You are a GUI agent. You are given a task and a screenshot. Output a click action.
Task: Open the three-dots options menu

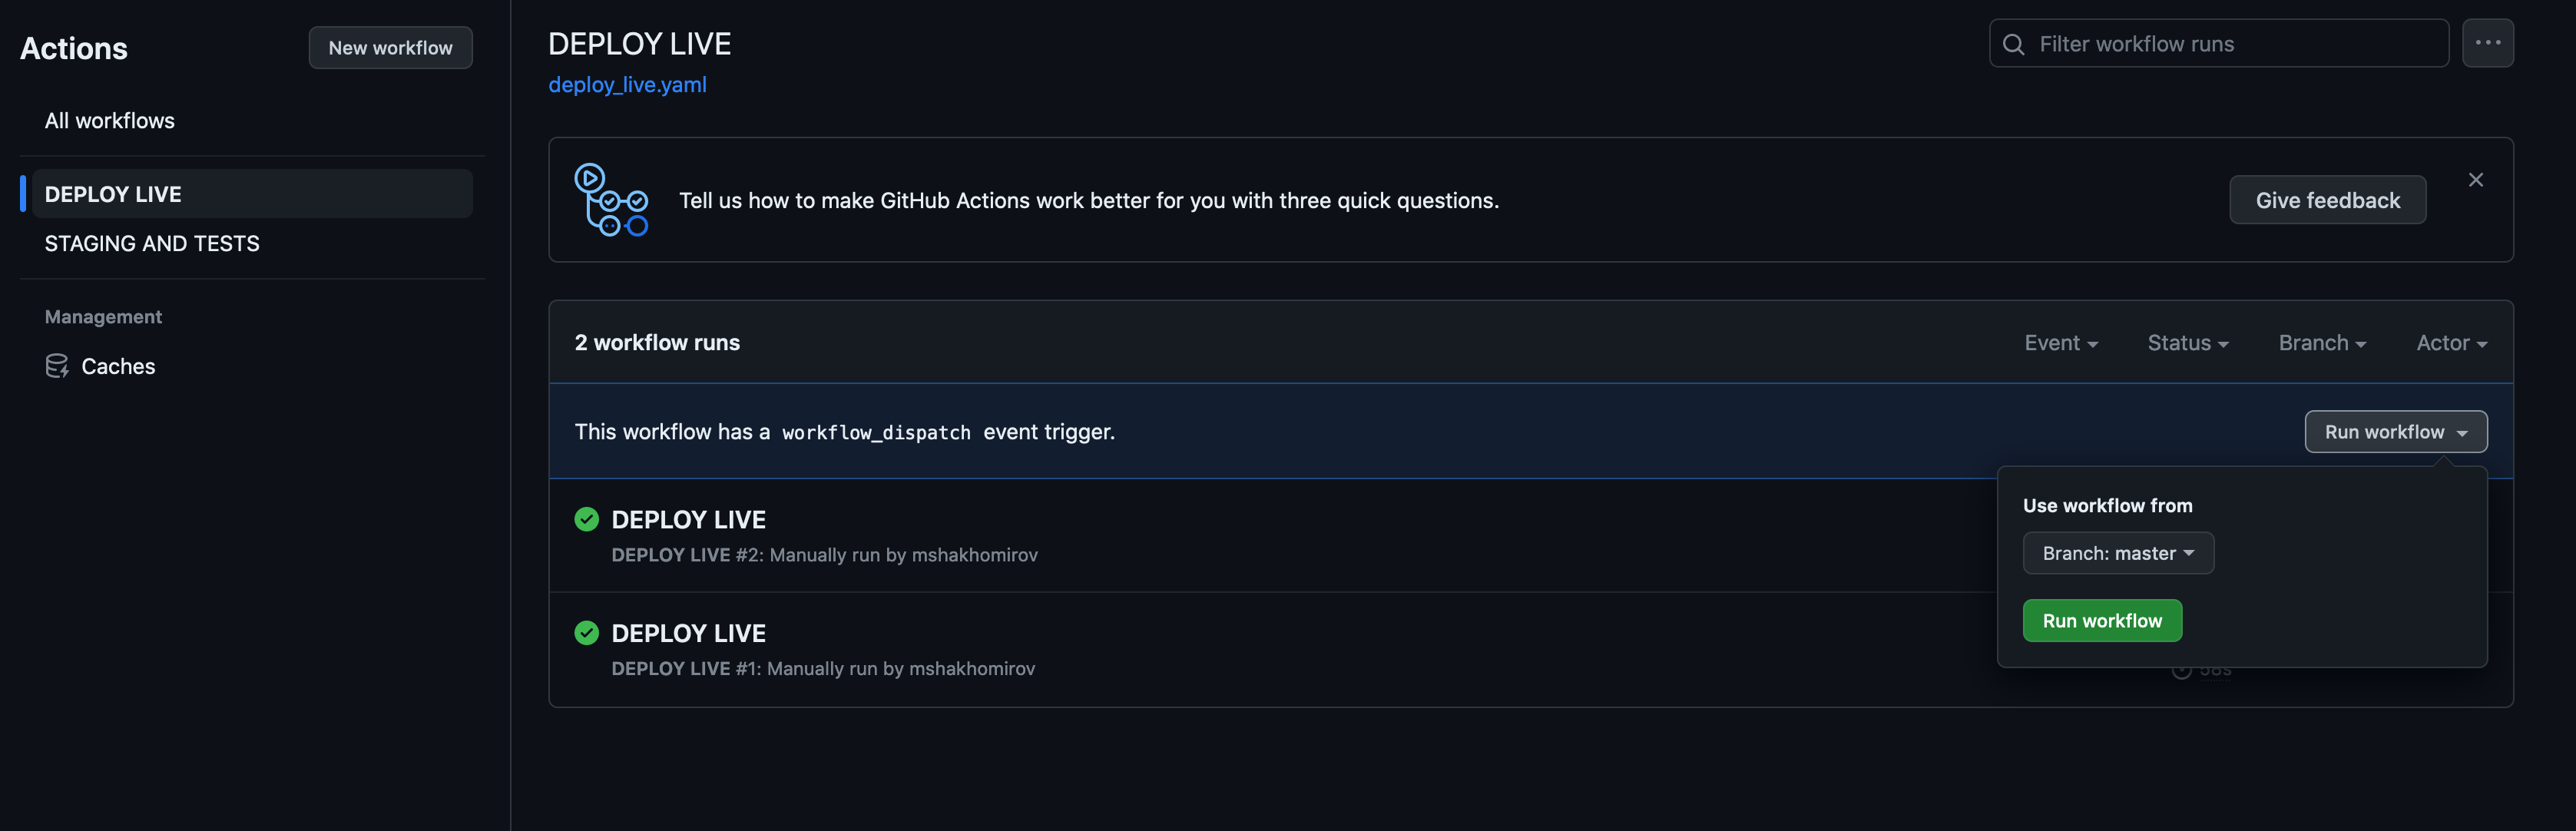pyautogui.click(x=2487, y=43)
